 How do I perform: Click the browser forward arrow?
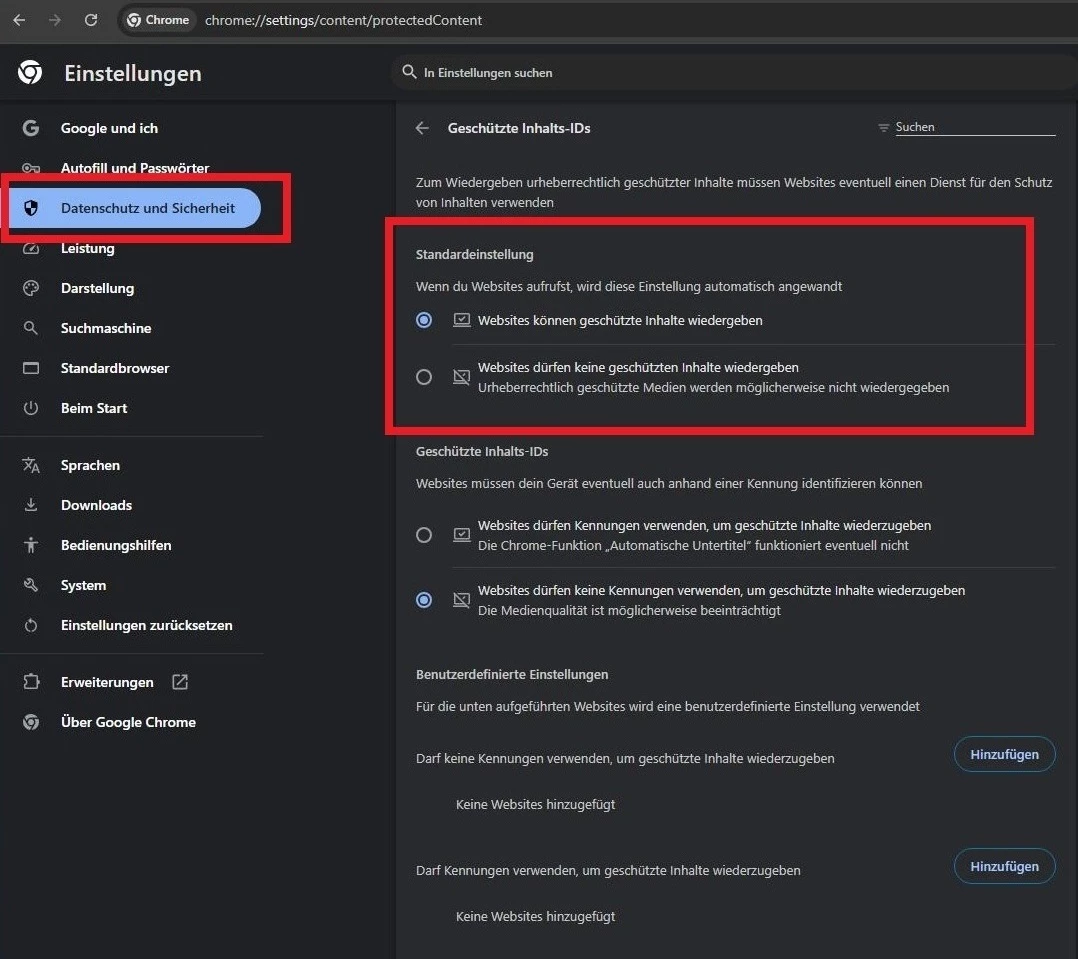coord(55,20)
